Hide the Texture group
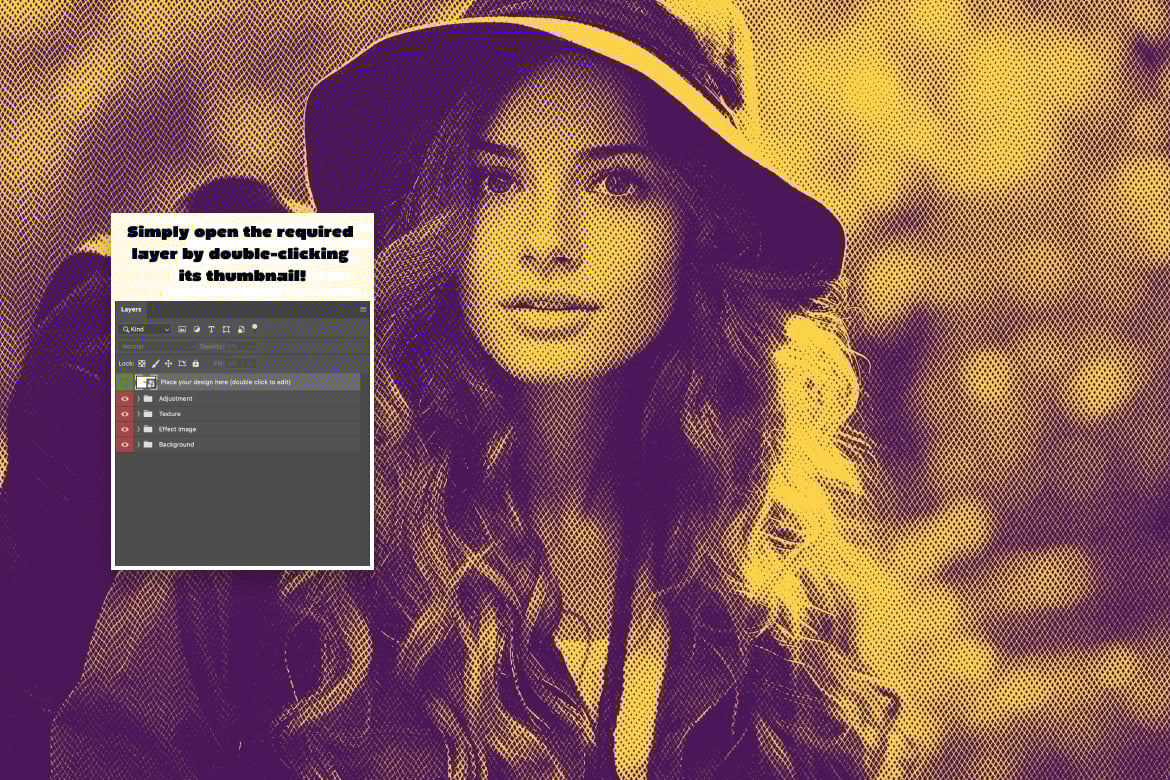Image resolution: width=1170 pixels, height=780 pixels. tap(125, 414)
